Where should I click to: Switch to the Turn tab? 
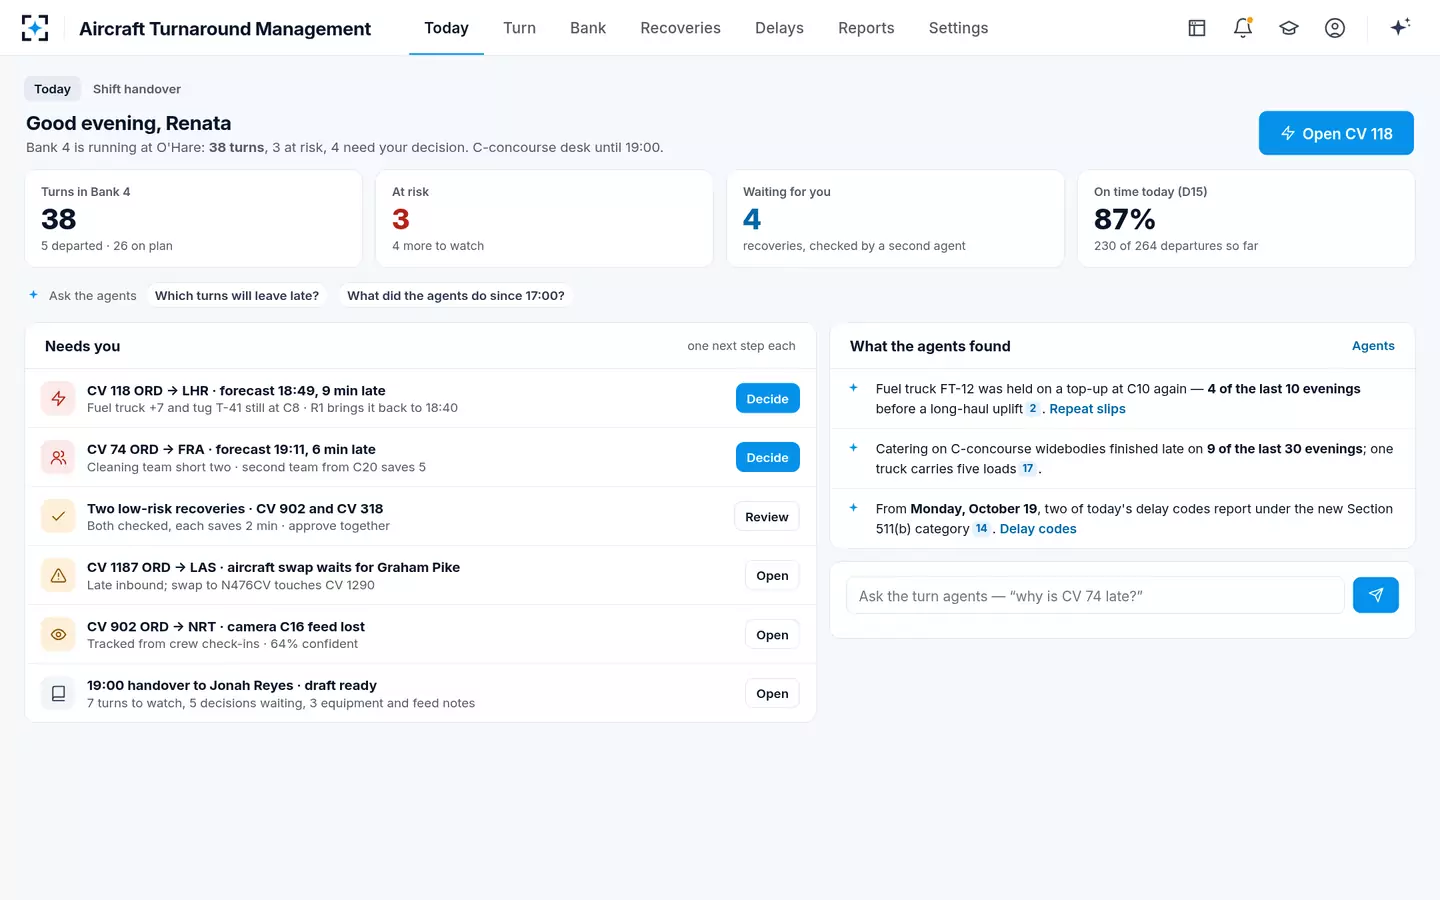click(519, 28)
